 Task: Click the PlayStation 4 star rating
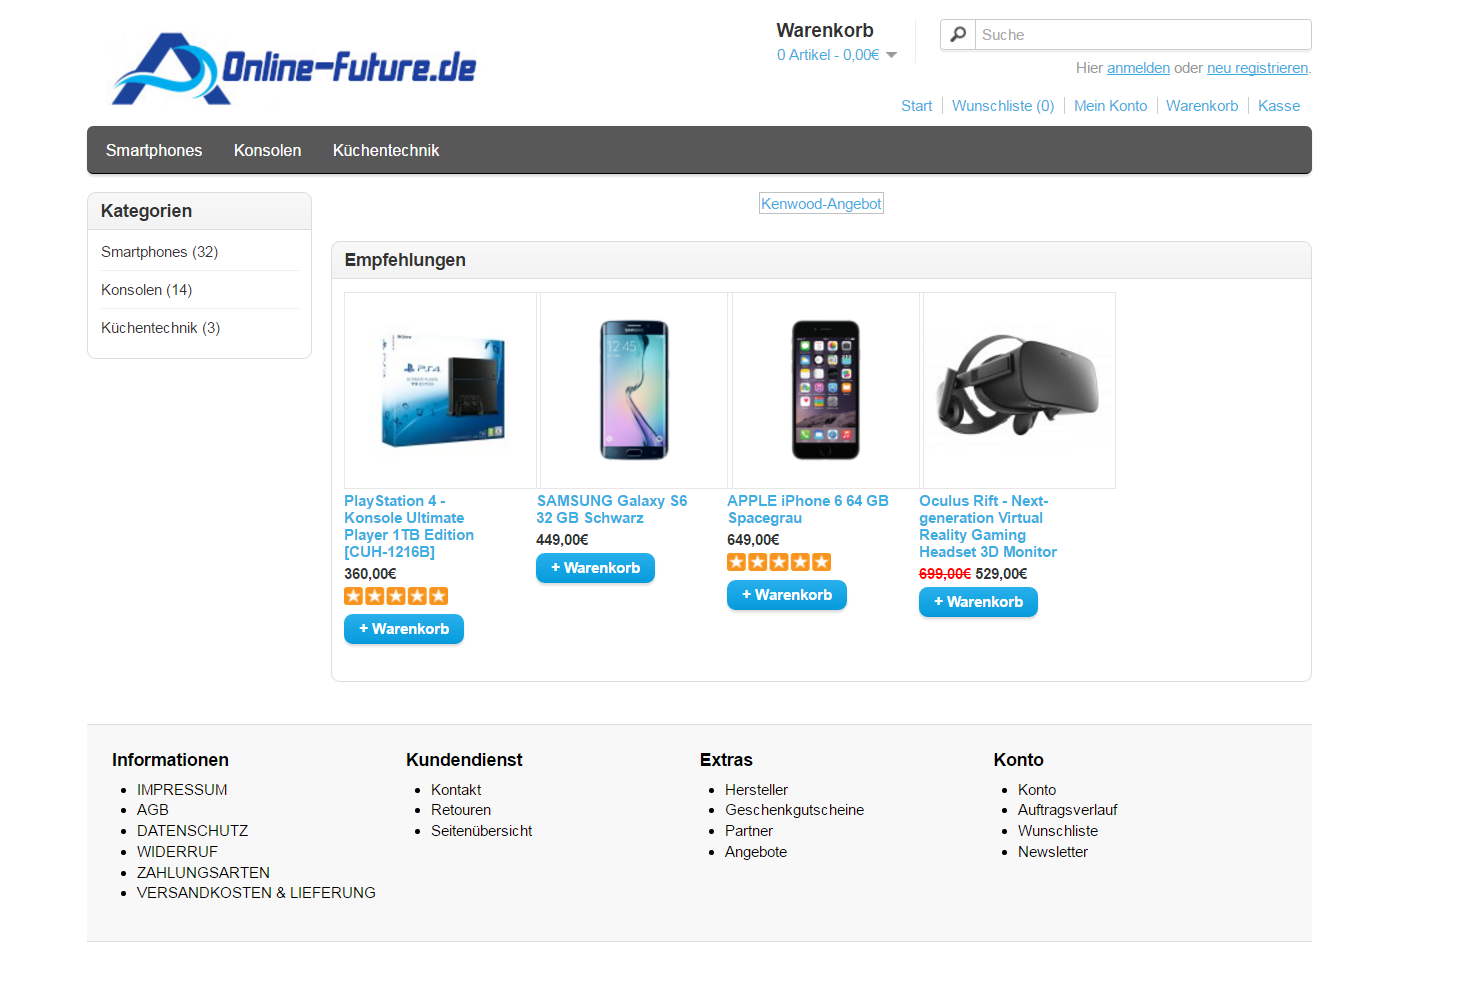click(396, 596)
